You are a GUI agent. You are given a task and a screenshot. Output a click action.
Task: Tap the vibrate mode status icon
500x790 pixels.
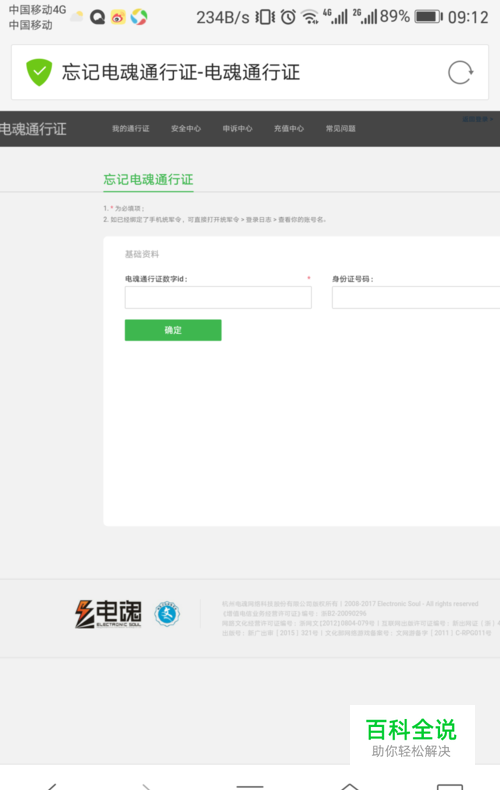point(265,18)
